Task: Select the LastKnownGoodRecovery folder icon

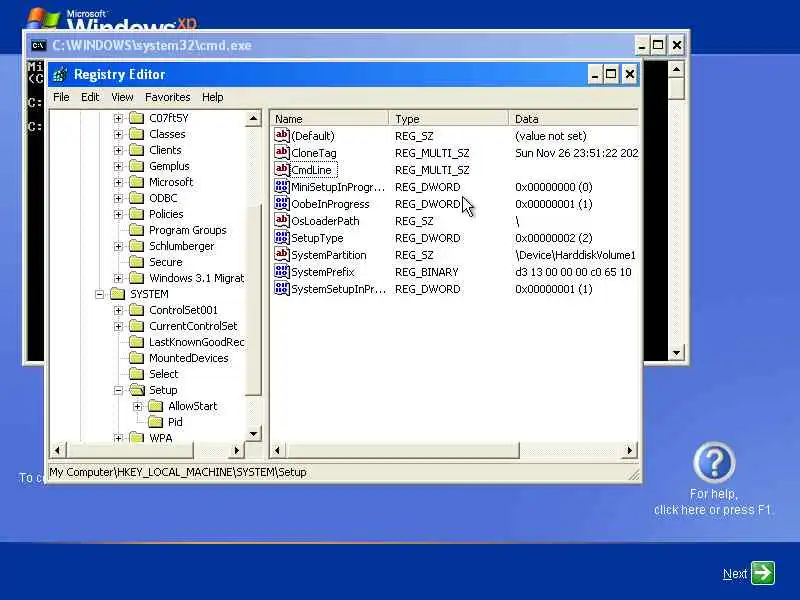Action: (136, 342)
